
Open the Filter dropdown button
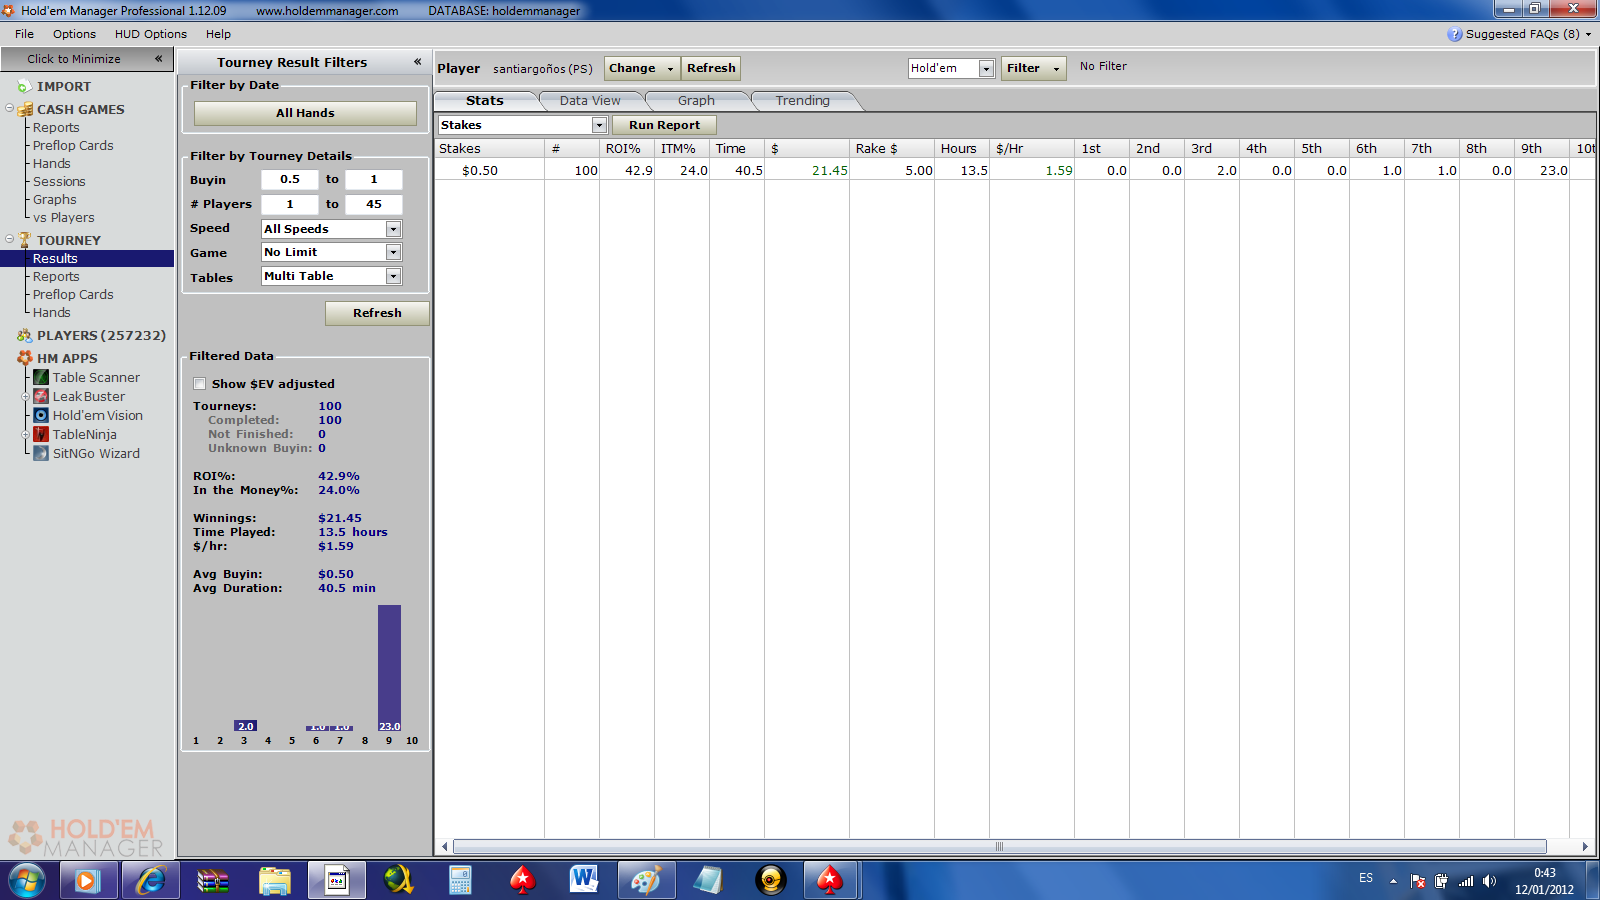[x=1033, y=68]
